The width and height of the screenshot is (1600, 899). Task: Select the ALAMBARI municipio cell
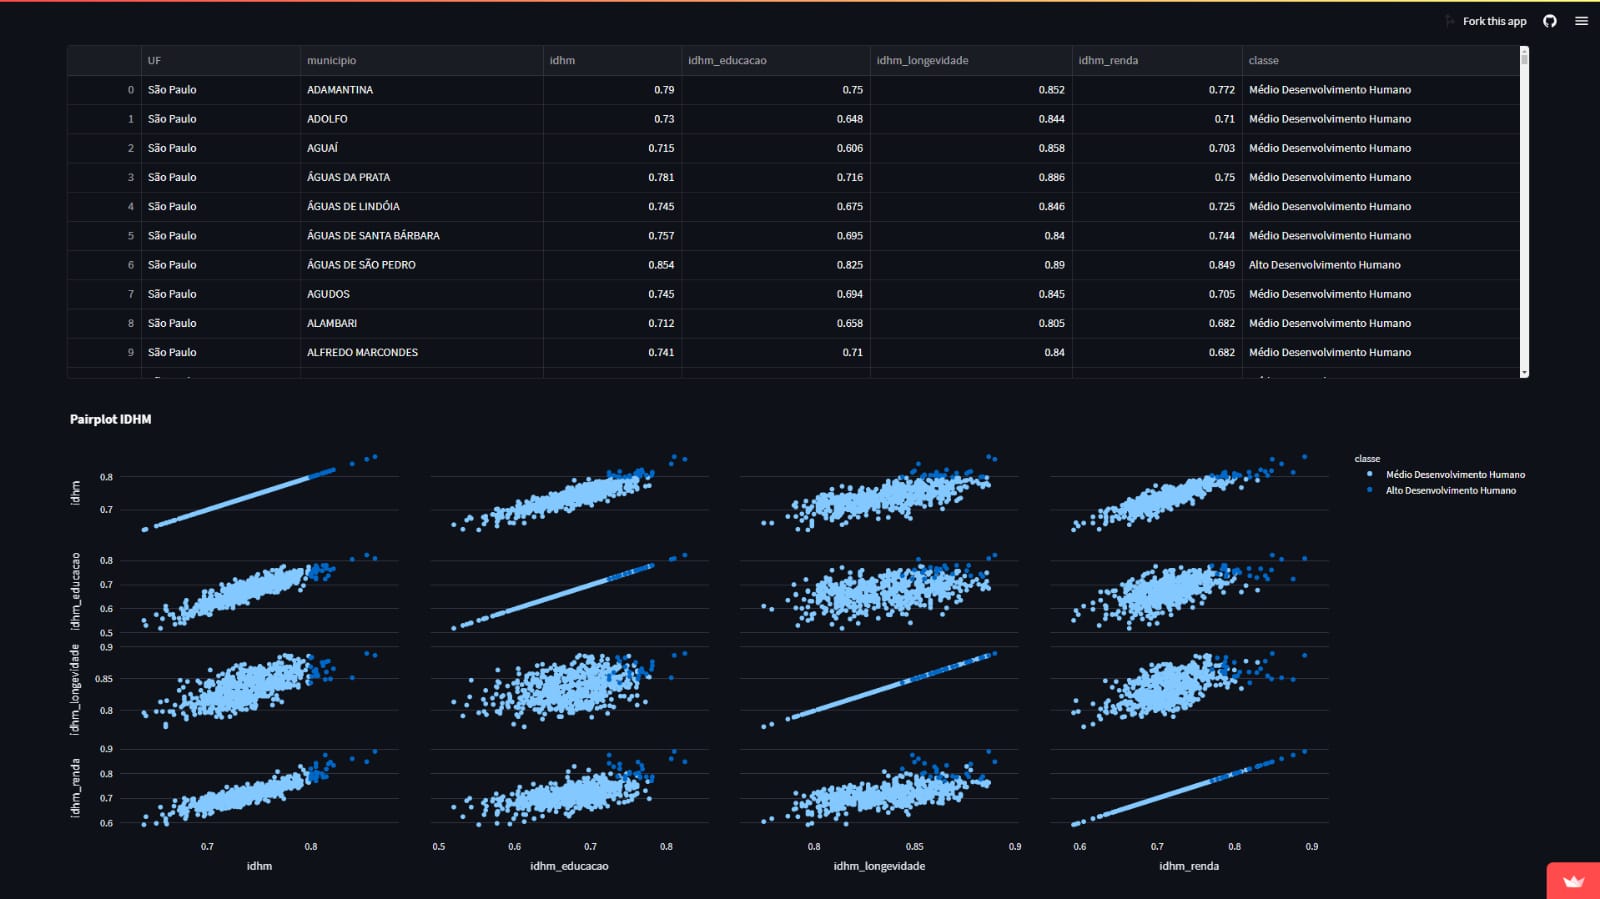click(x=421, y=323)
